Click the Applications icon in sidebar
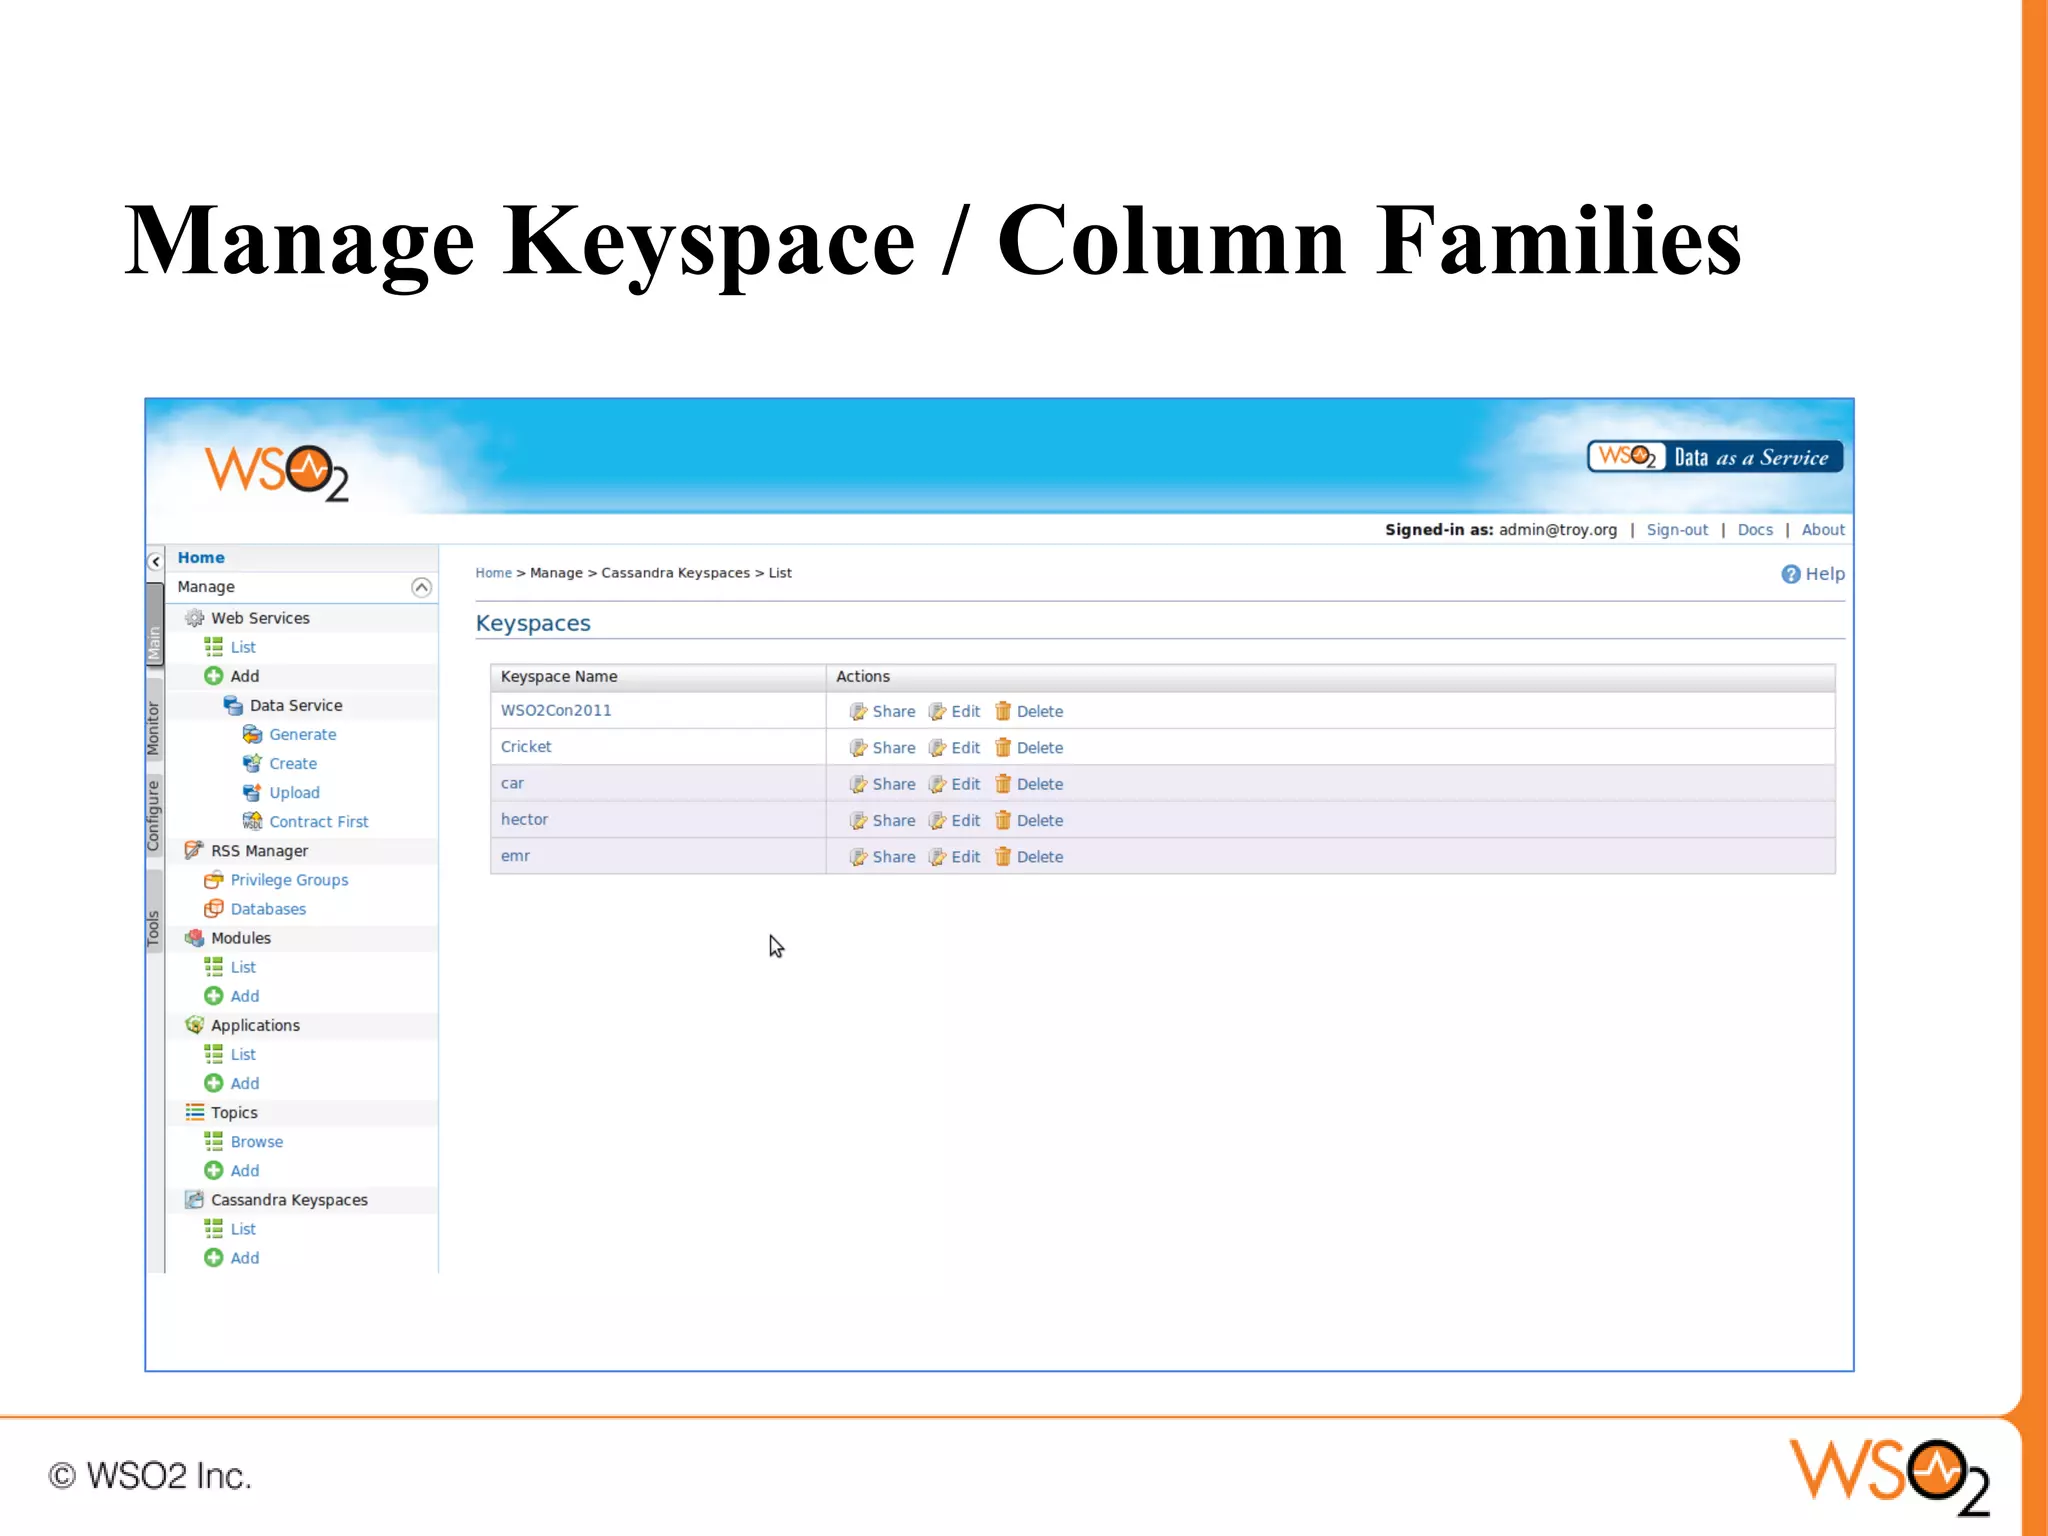This screenshot has height=1536, width=2048. click(x=194, y=1025)
